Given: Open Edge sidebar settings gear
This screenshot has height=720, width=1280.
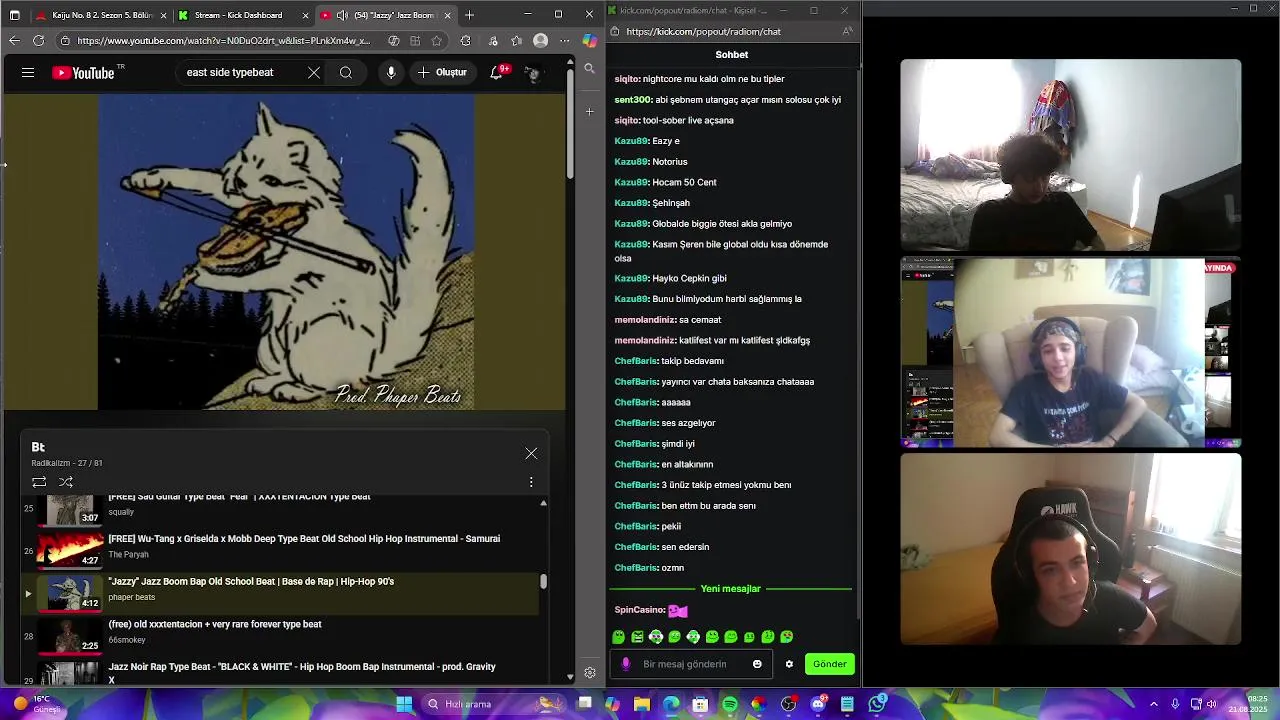Looking at the screenshot, I should (x=590, y=673).
